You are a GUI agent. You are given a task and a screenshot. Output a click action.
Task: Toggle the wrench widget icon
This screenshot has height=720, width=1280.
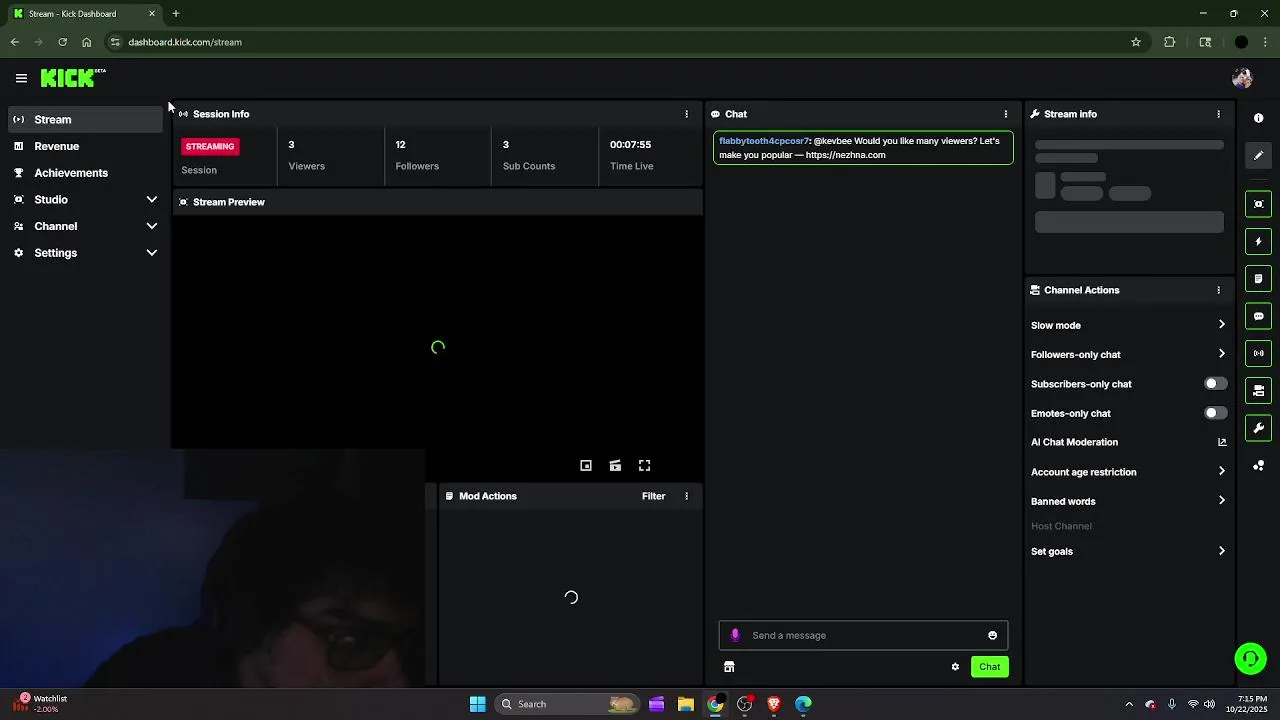[1258, 428]
